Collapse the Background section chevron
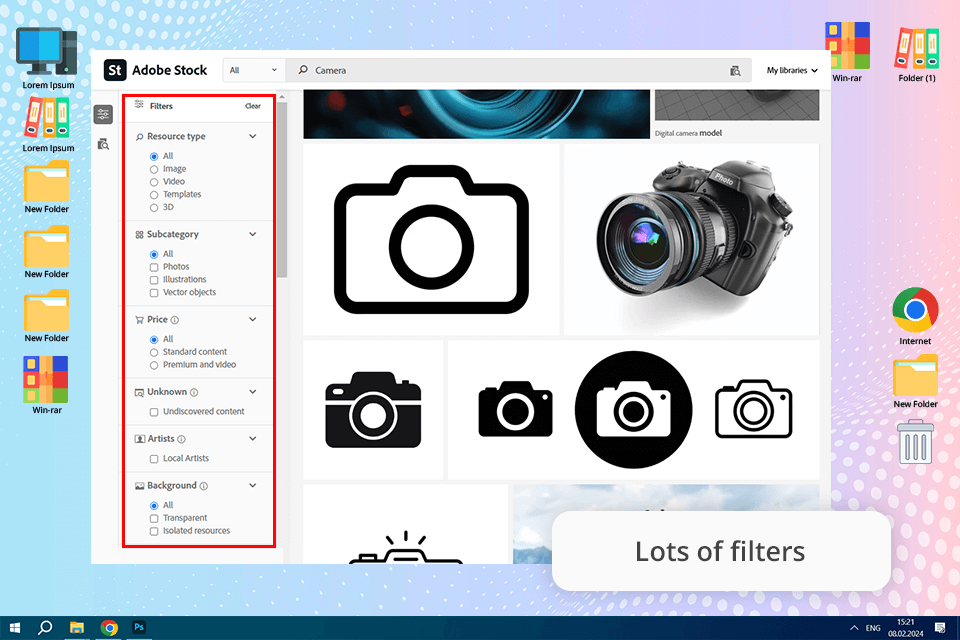 253,486
